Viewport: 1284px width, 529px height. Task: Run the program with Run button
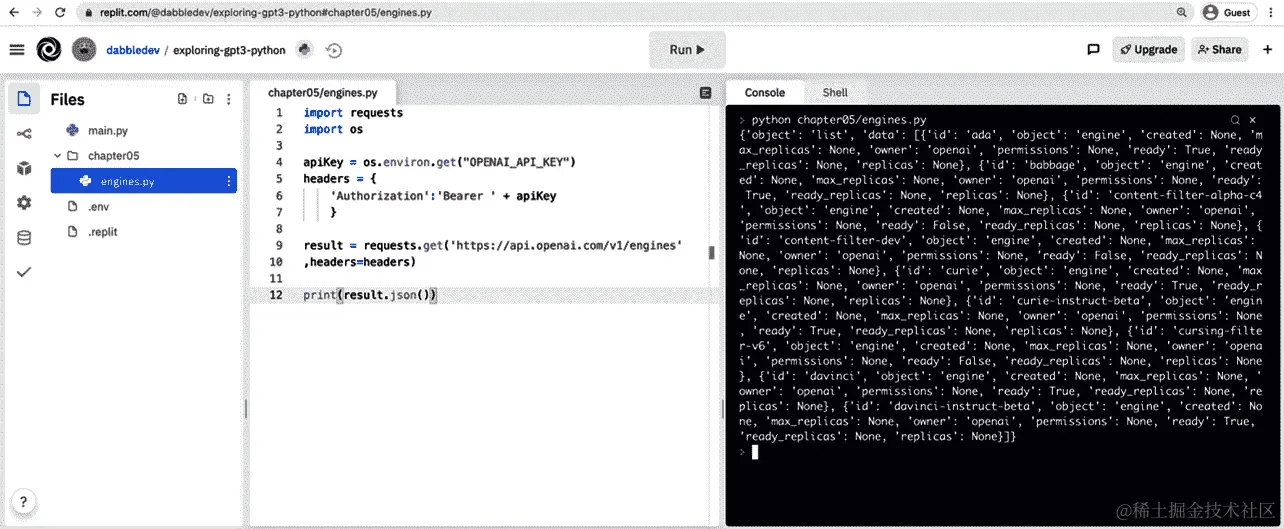(686, 50)
